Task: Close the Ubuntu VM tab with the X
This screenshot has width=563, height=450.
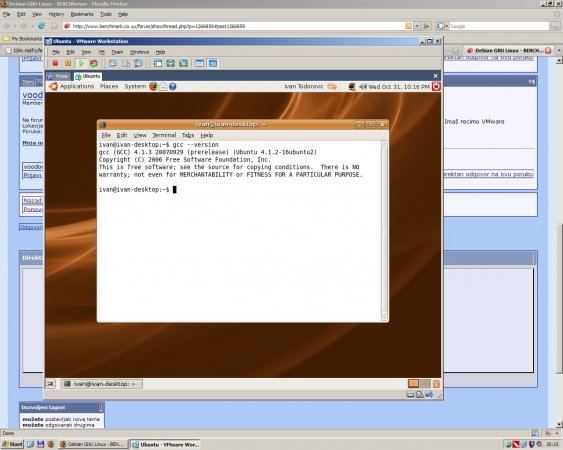Action: [x=436, y=76]
